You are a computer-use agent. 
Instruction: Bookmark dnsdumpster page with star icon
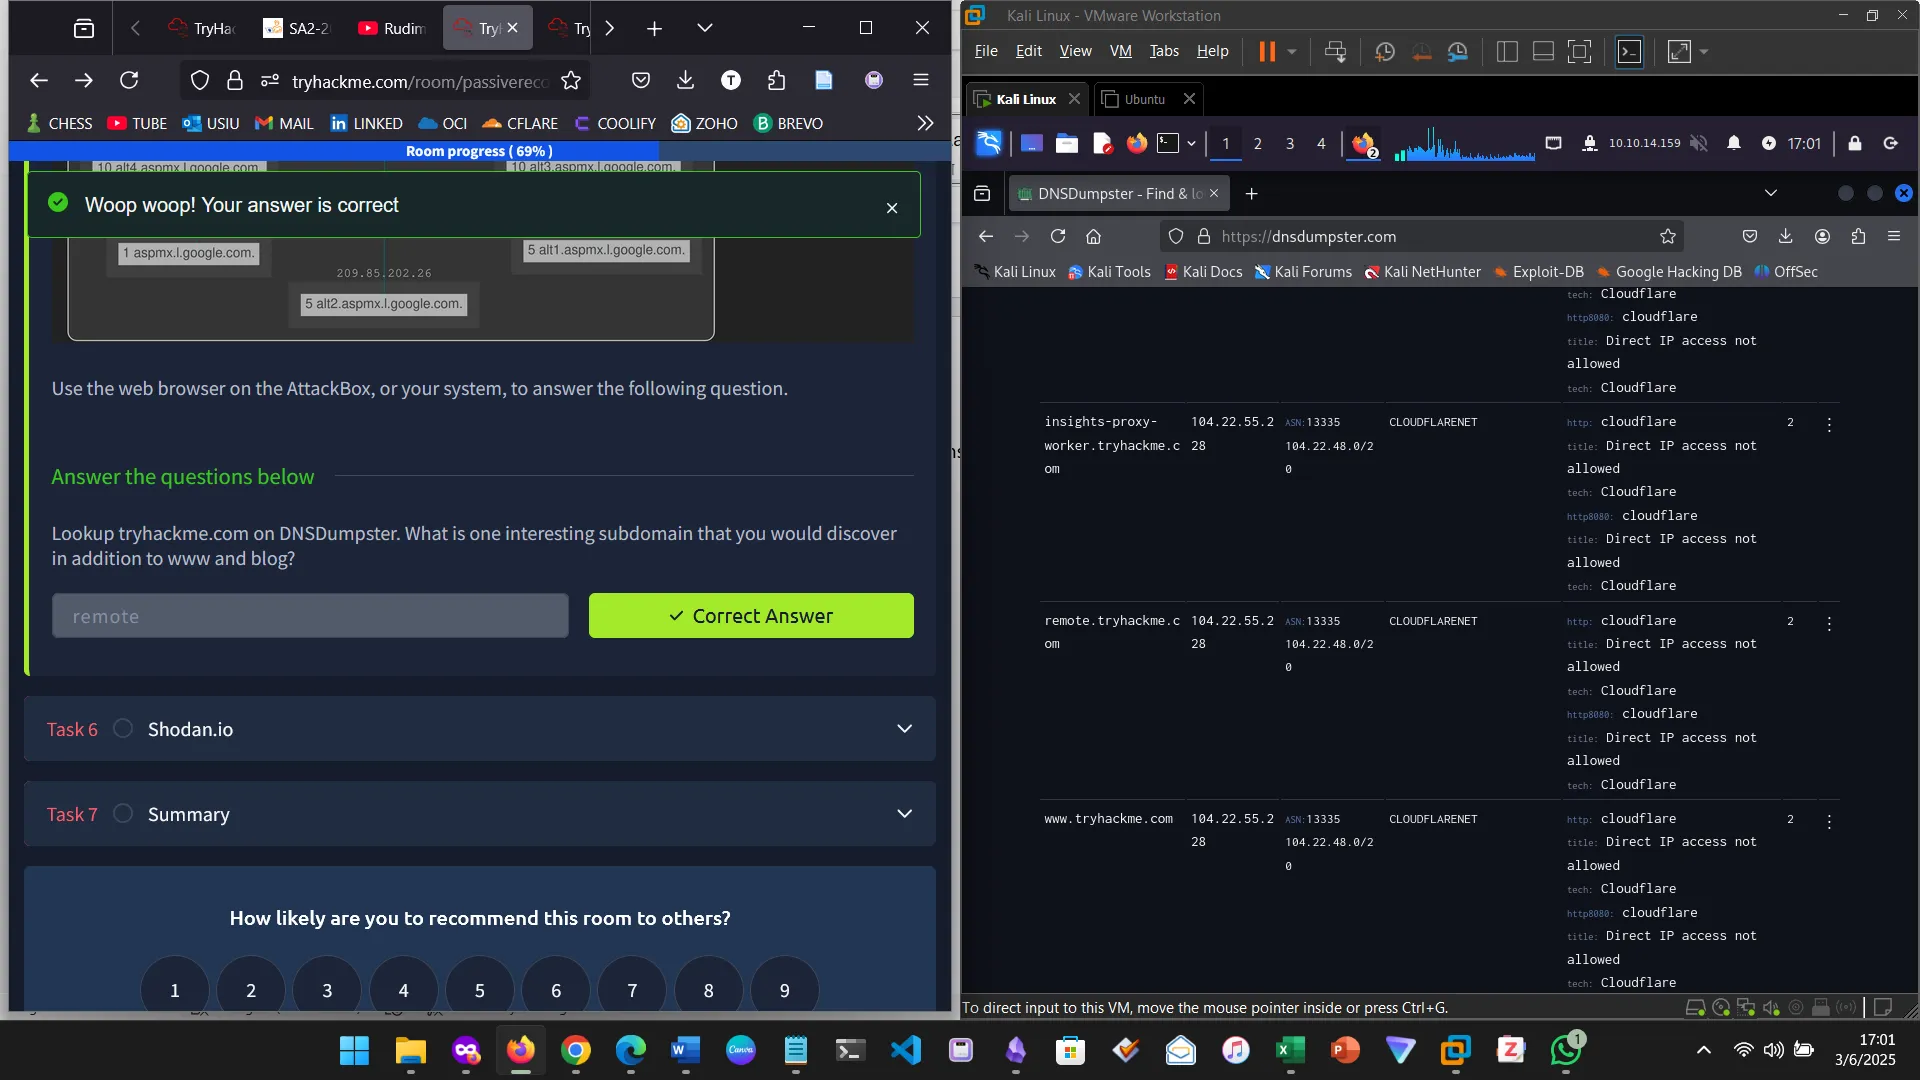[x=1667, y=237]
